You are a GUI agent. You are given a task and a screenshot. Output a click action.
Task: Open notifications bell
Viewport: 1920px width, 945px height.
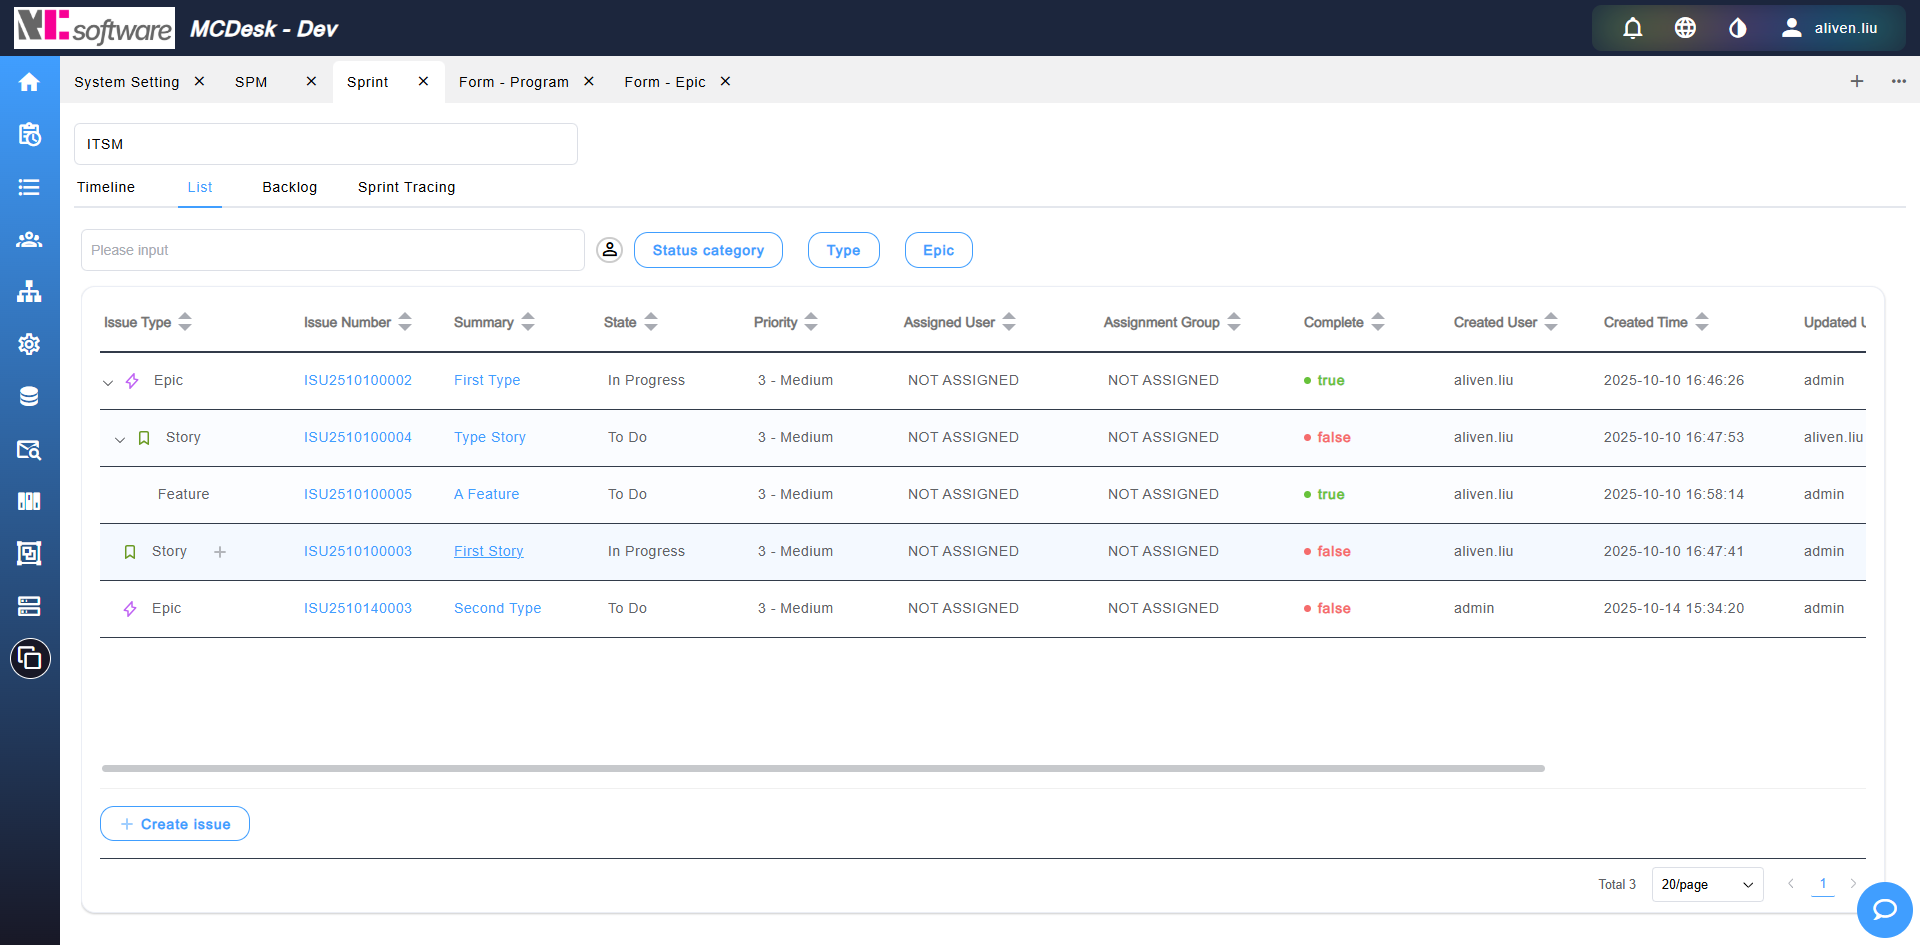(1633, 28)
